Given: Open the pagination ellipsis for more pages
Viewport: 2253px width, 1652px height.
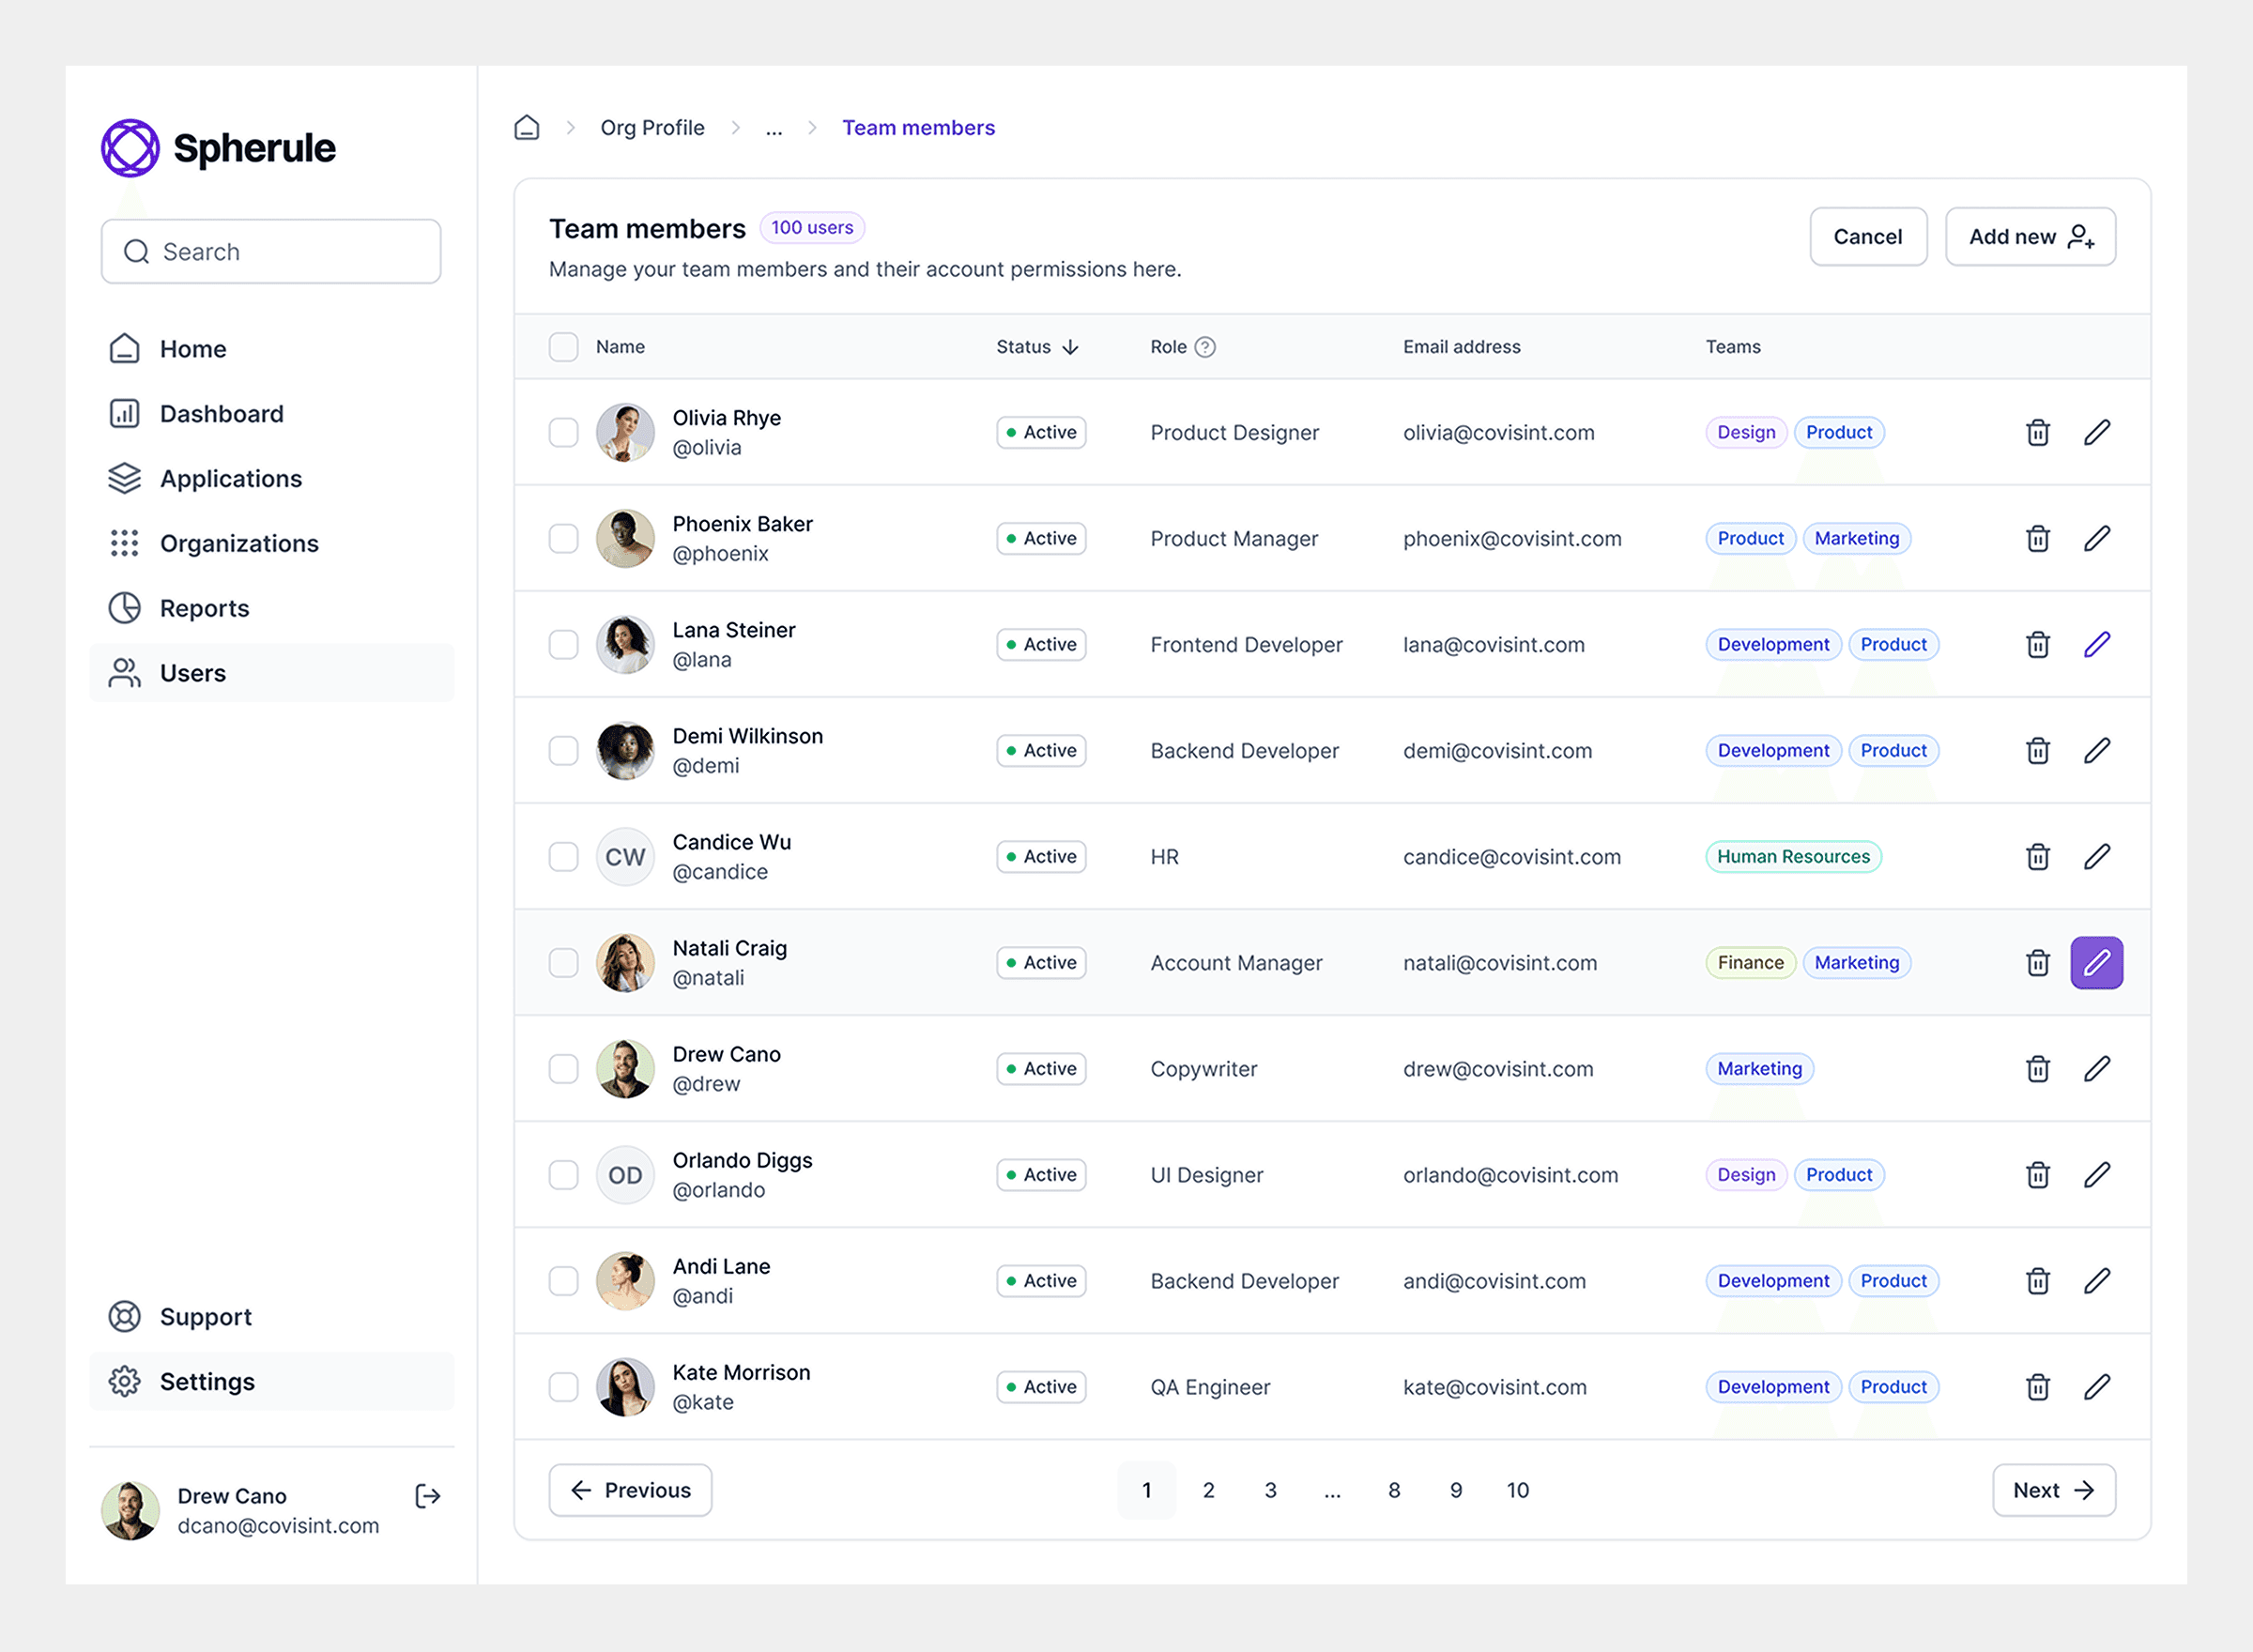Looking at the screenshot, I should [x=1332, y=1490].
